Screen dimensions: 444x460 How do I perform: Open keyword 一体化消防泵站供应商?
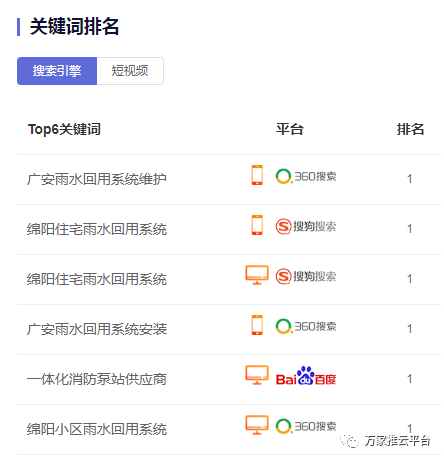pos(97,379)
